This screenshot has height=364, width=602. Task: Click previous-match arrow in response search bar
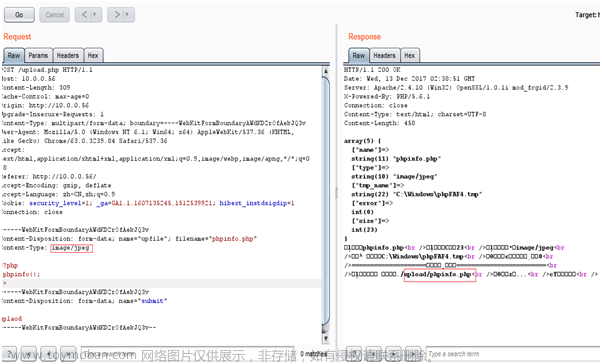click(x=374, y=354)
